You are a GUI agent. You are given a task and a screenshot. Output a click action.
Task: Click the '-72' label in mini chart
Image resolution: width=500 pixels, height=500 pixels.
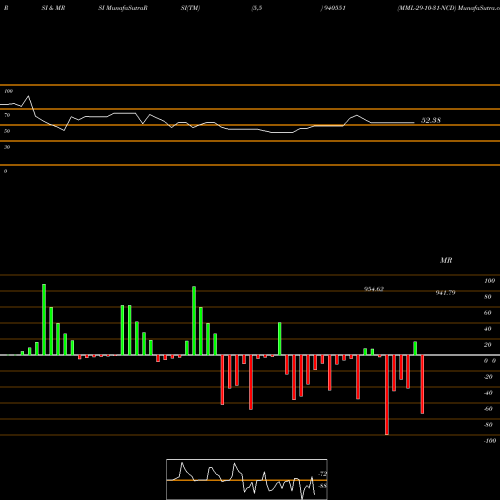point(323,474)
